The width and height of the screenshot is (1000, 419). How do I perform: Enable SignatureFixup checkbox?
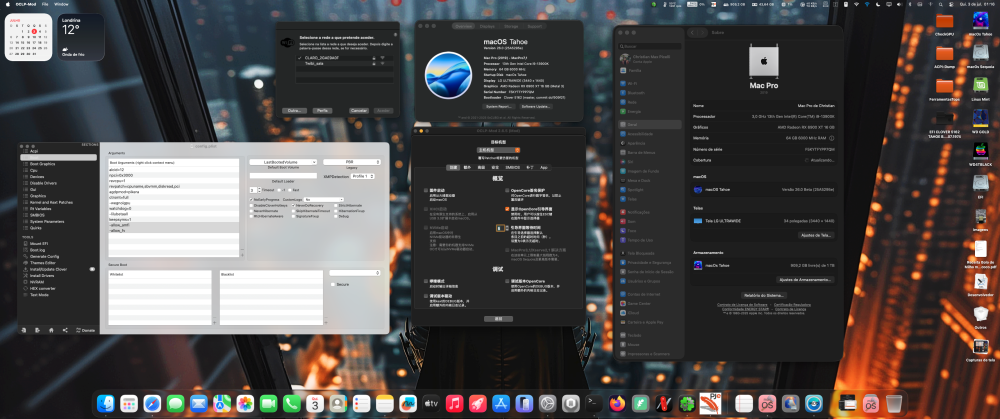coord(293,216)
